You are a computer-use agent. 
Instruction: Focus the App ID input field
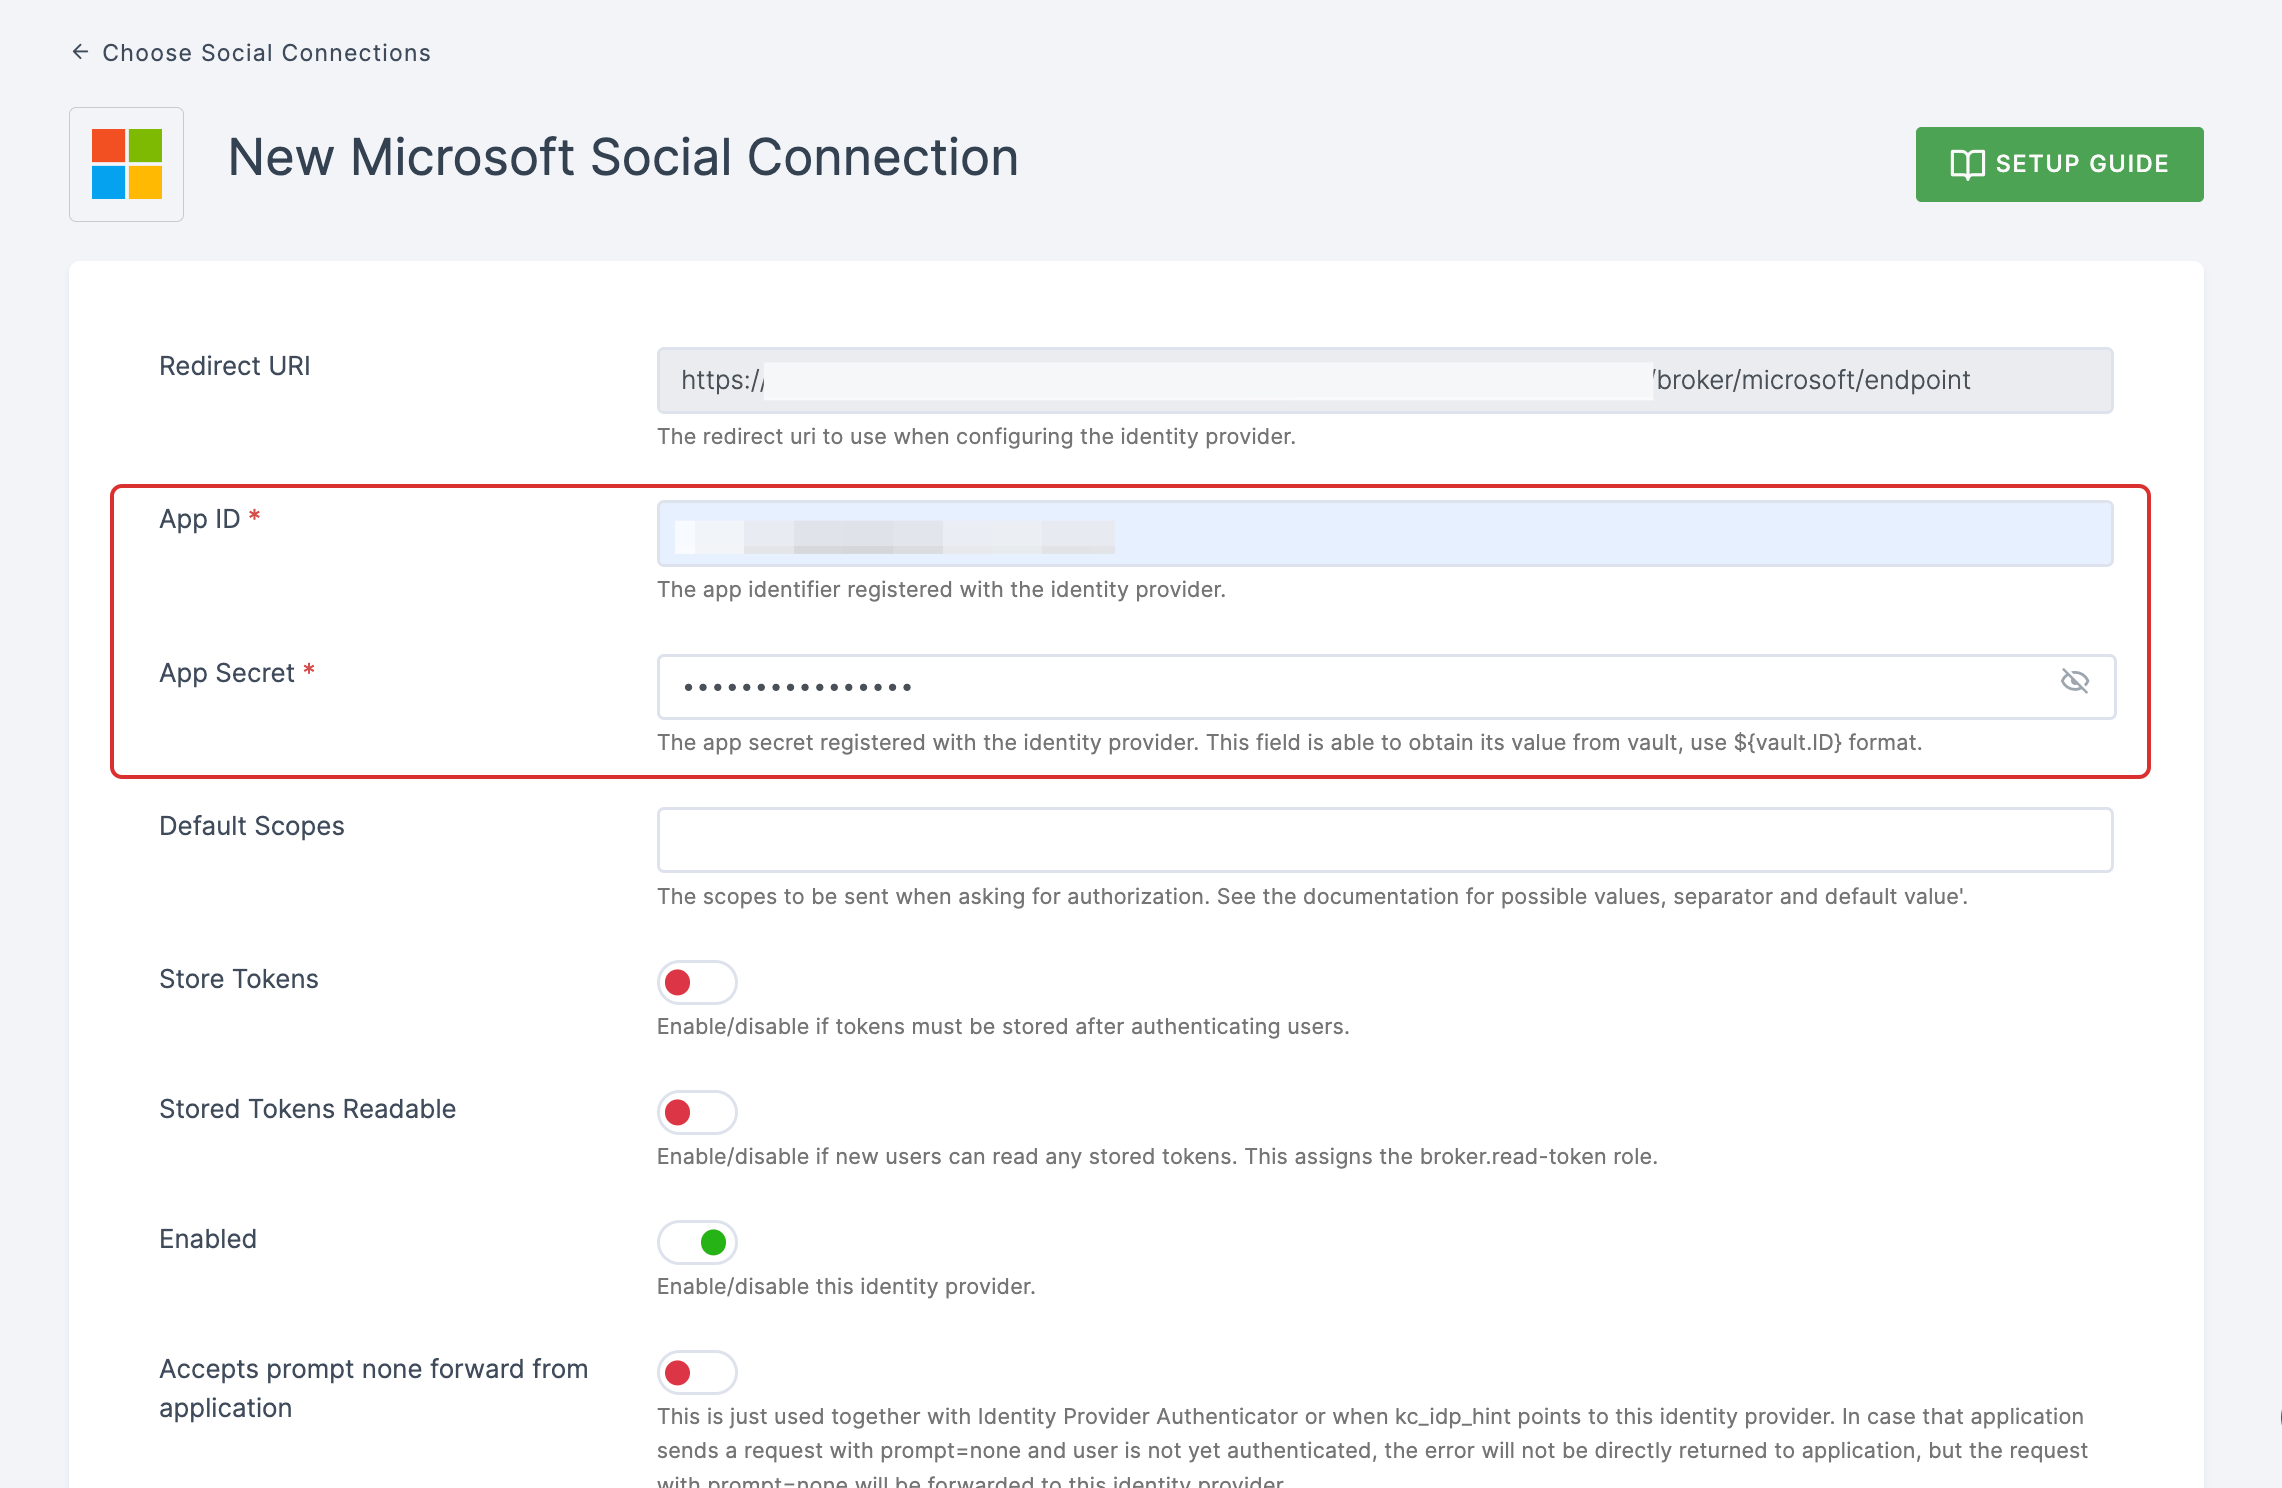coord(1385,534)
